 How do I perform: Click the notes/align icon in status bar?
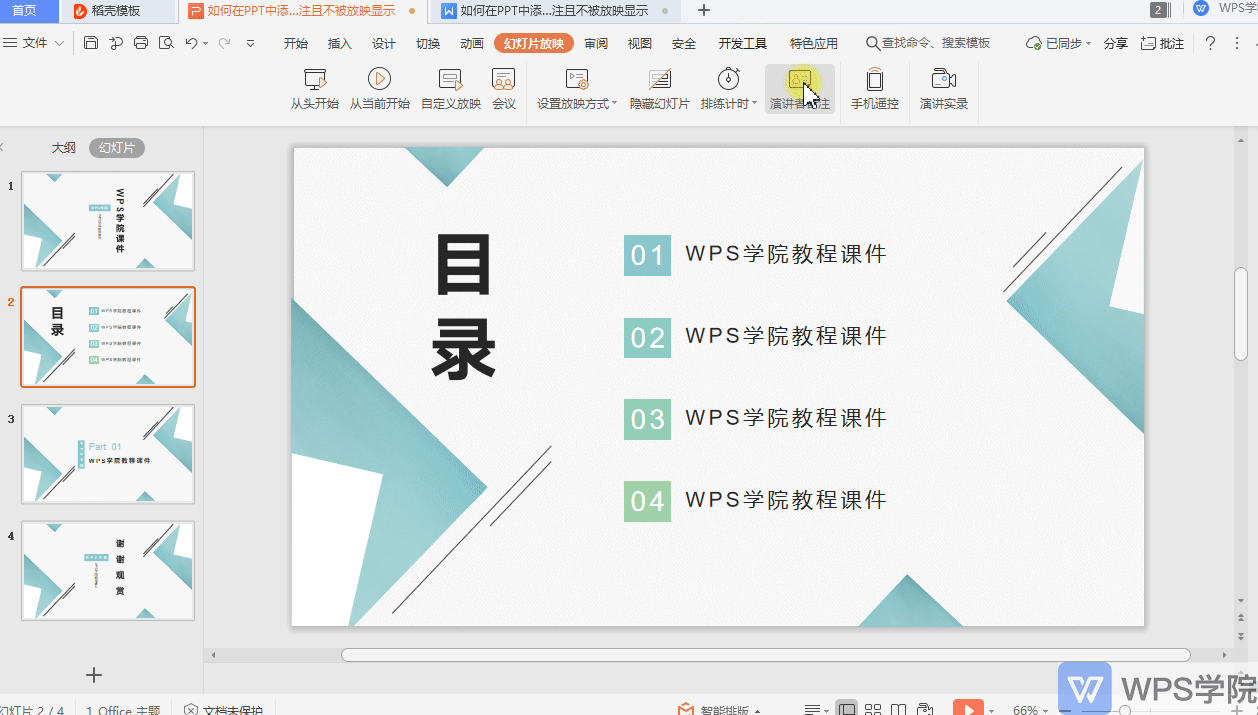click(x=813, y=710)
